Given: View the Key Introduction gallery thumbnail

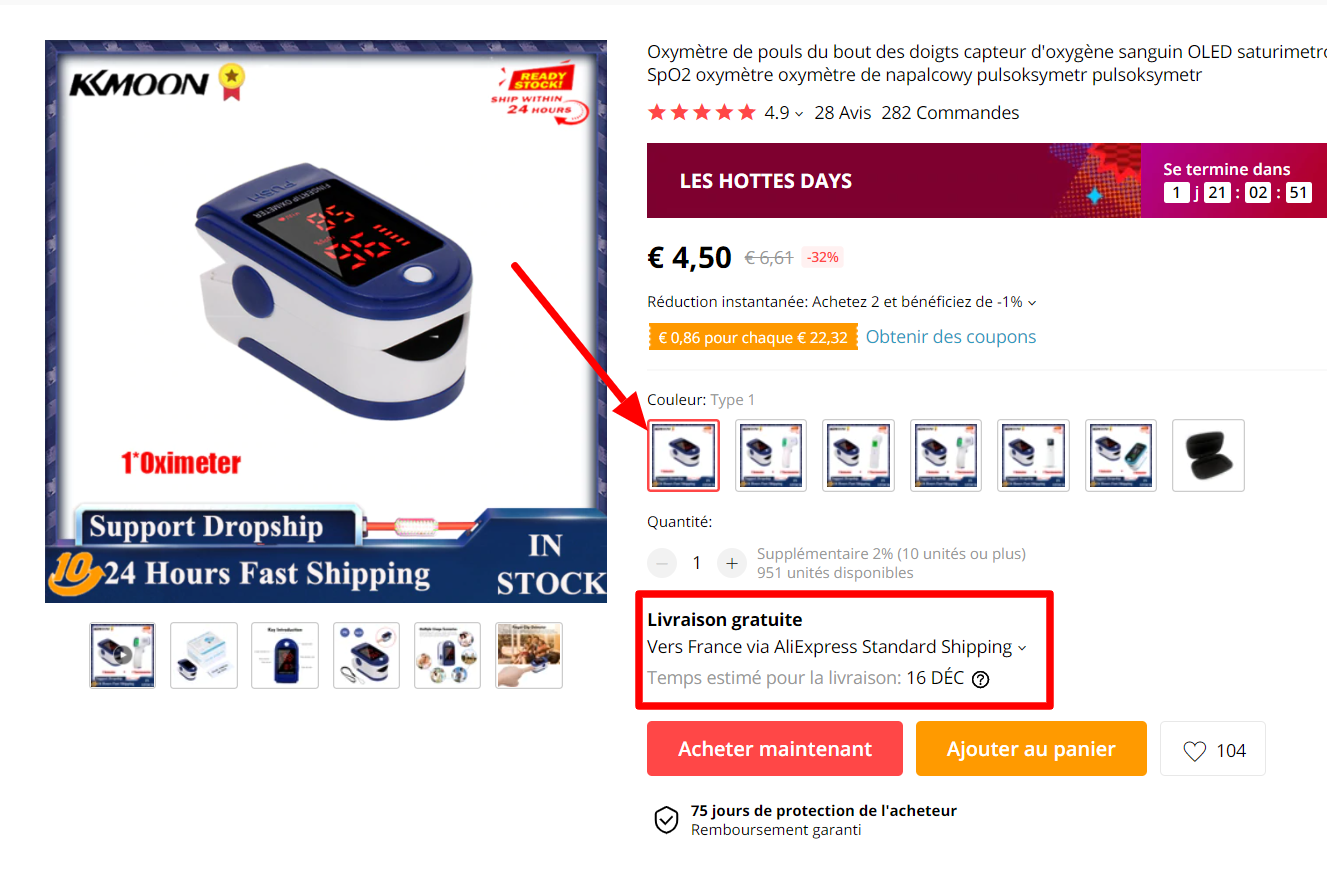Looking at the screenshot, I should pos(285,655).
